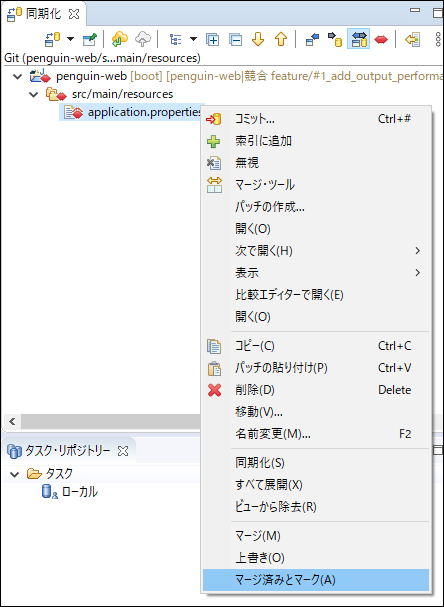Collapse the penguin-web project node

point(17,76)
